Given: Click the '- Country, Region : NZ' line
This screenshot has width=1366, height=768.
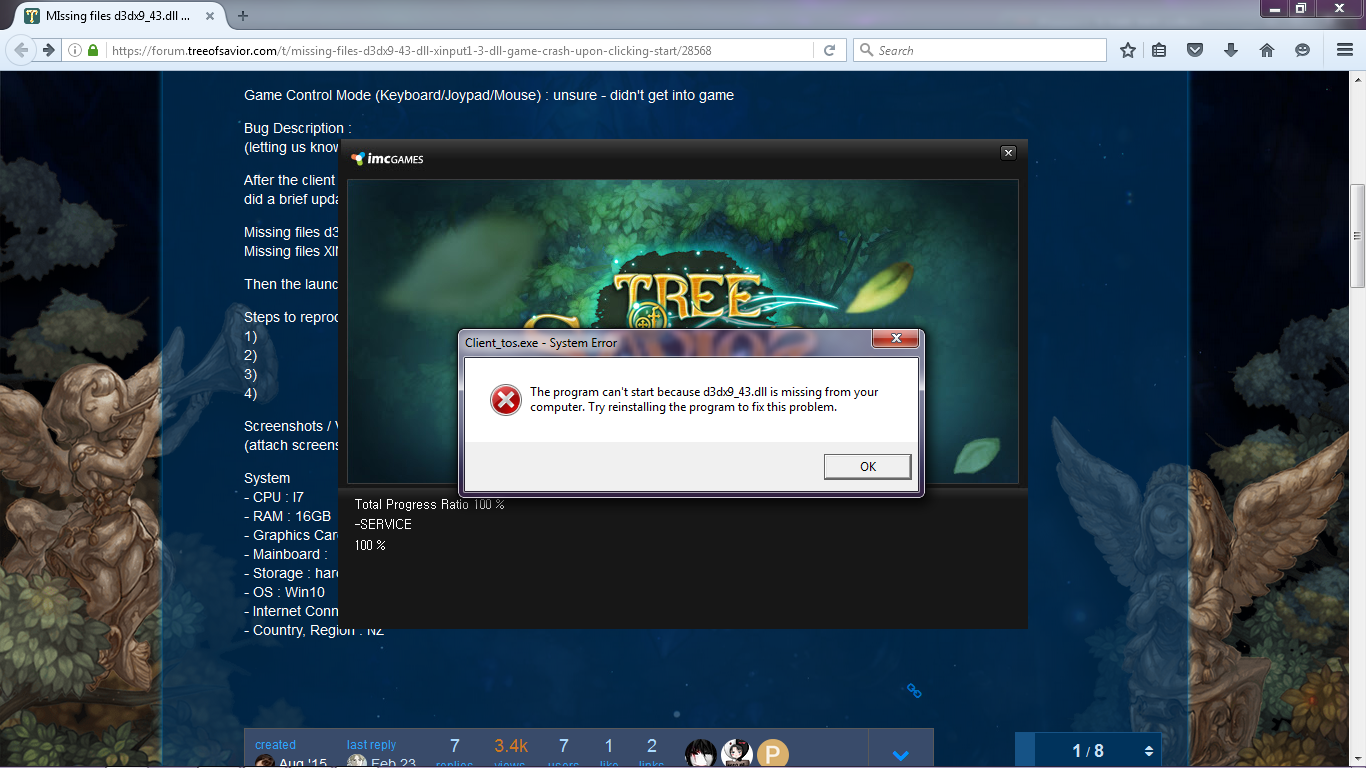Looking at the screenshot, I should [x=314, y=630].
